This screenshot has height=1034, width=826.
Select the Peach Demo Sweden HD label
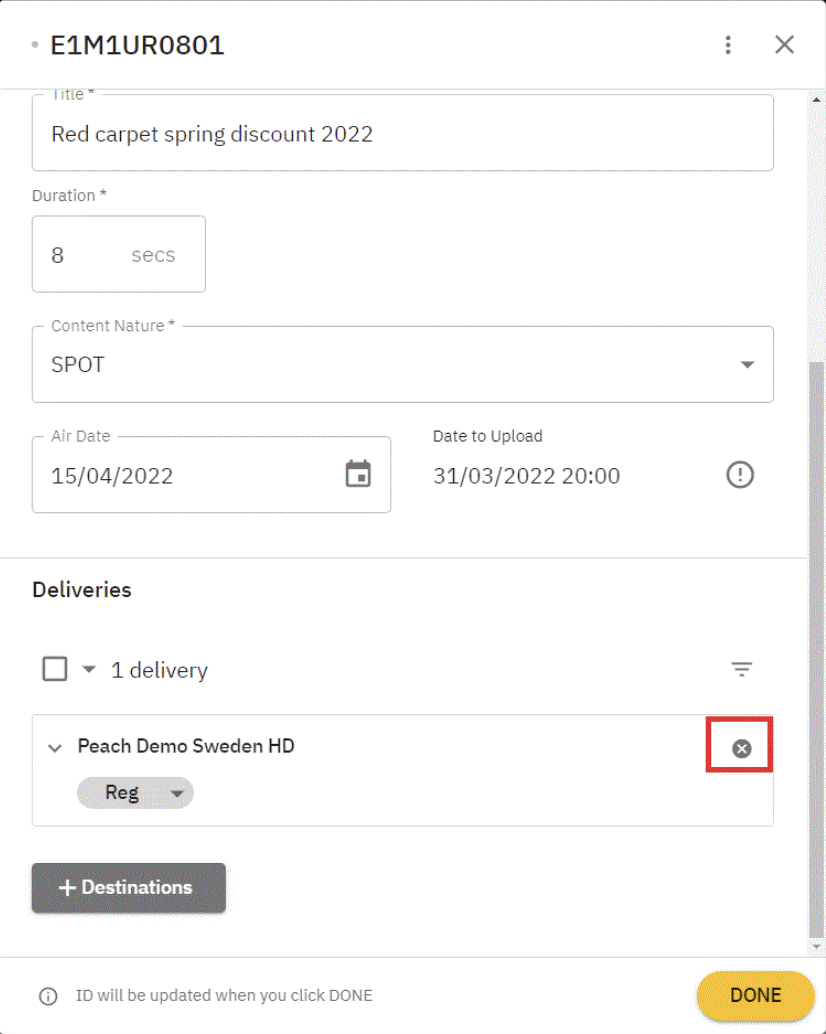186,746
